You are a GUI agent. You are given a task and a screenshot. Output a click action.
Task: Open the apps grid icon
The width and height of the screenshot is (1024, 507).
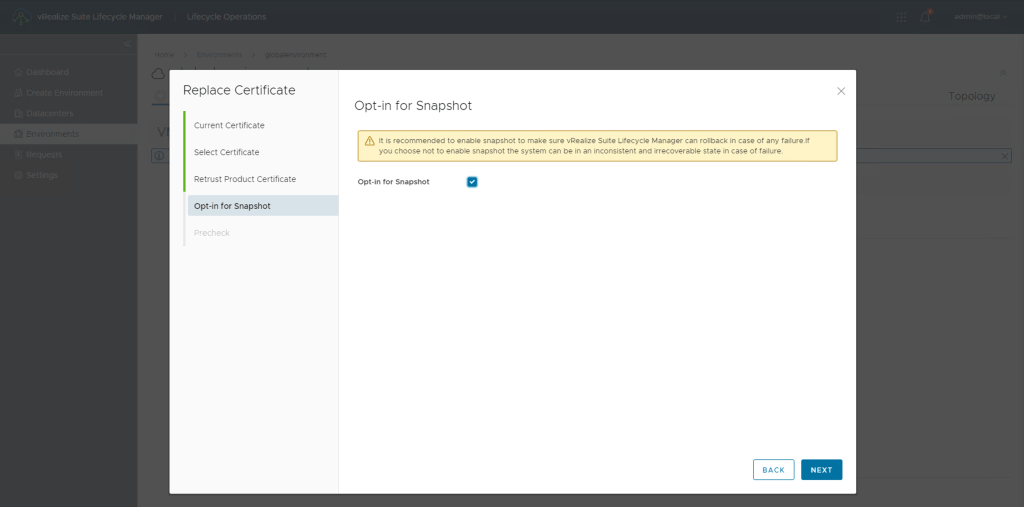coord(902,17)
